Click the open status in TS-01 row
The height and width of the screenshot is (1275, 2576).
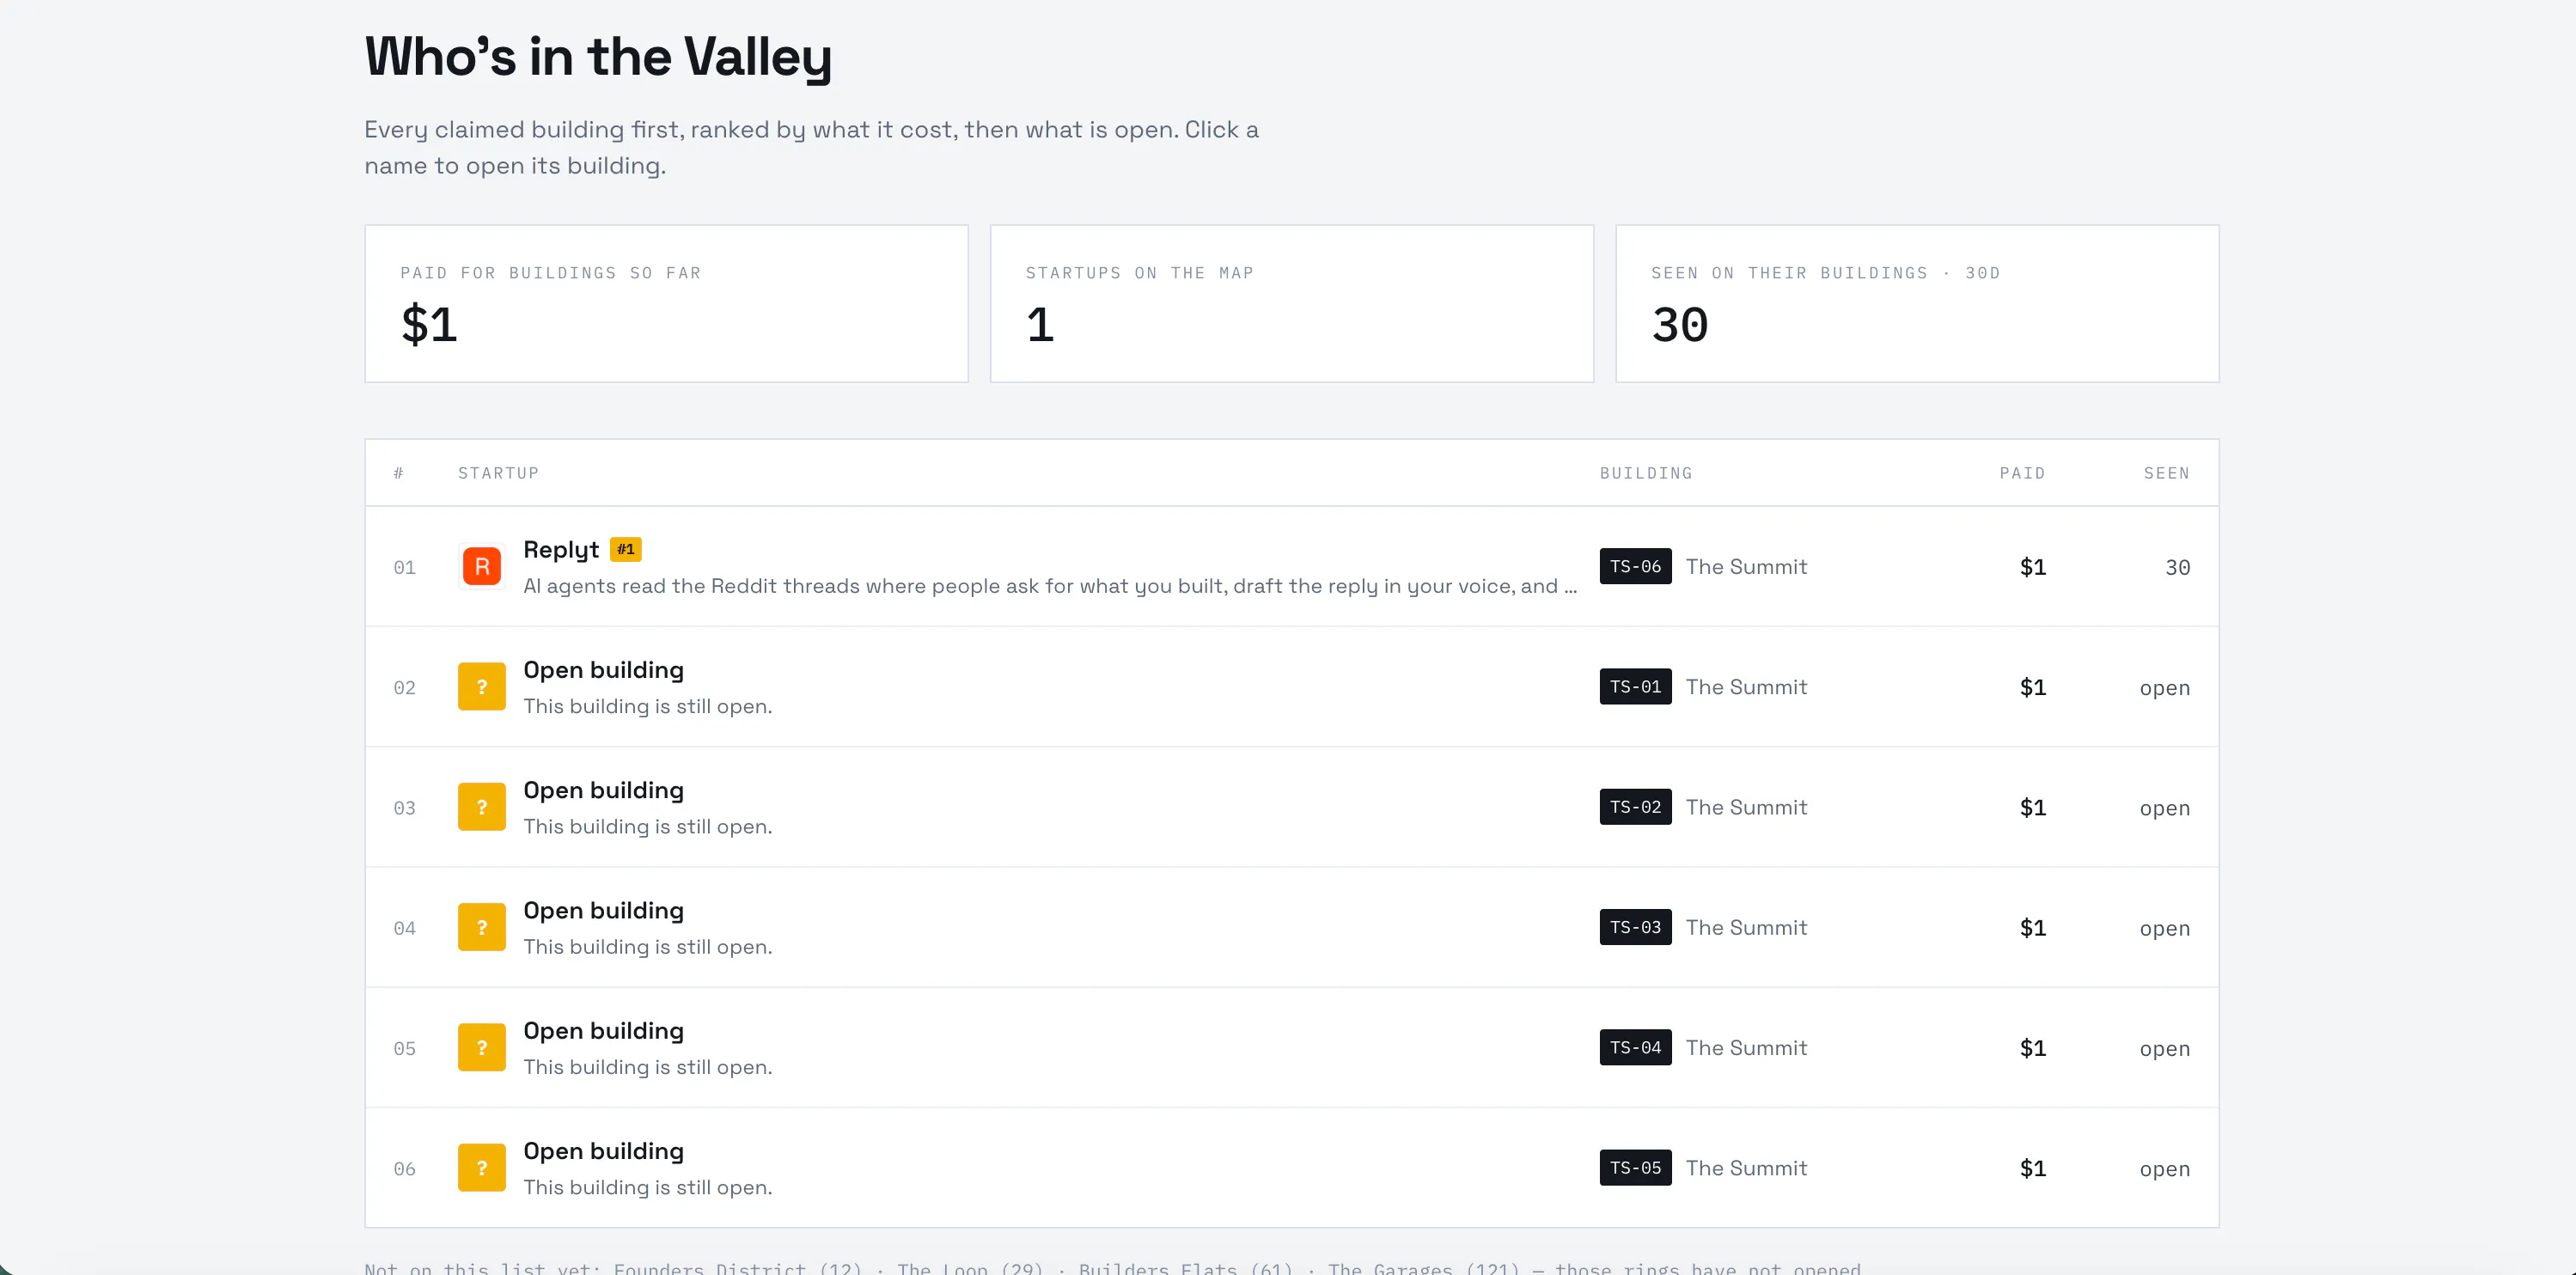point(2164,688)
